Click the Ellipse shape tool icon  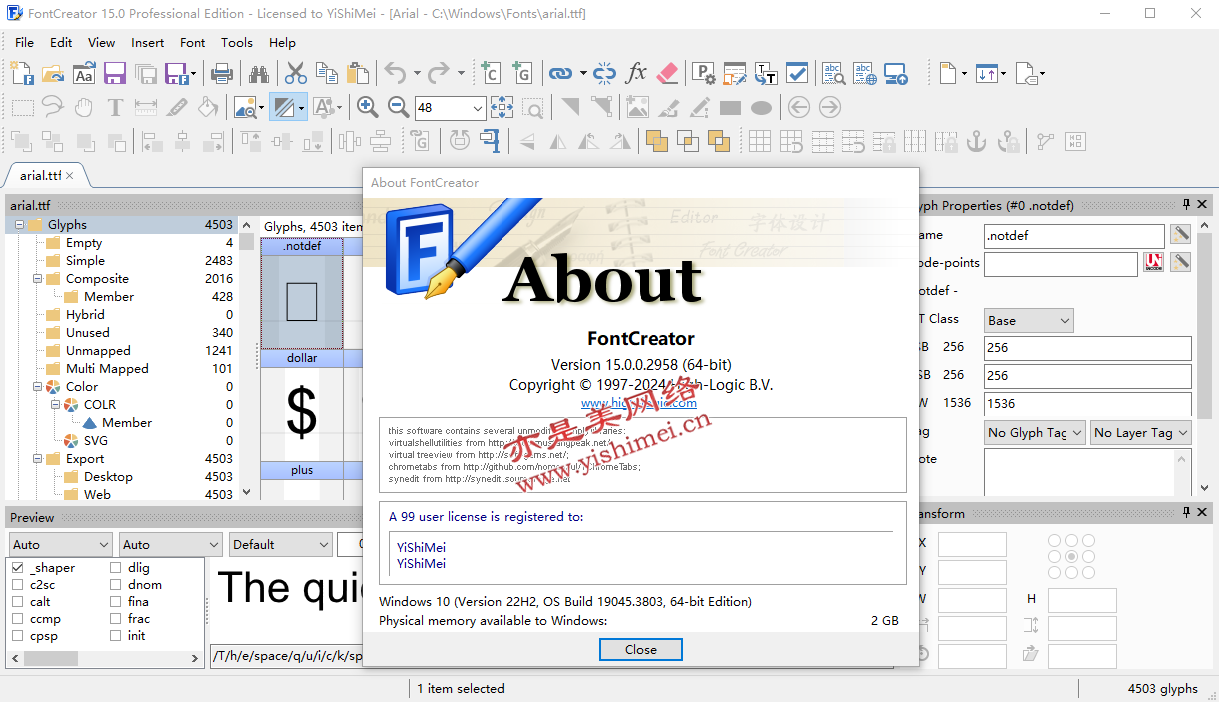click(761, 107)
